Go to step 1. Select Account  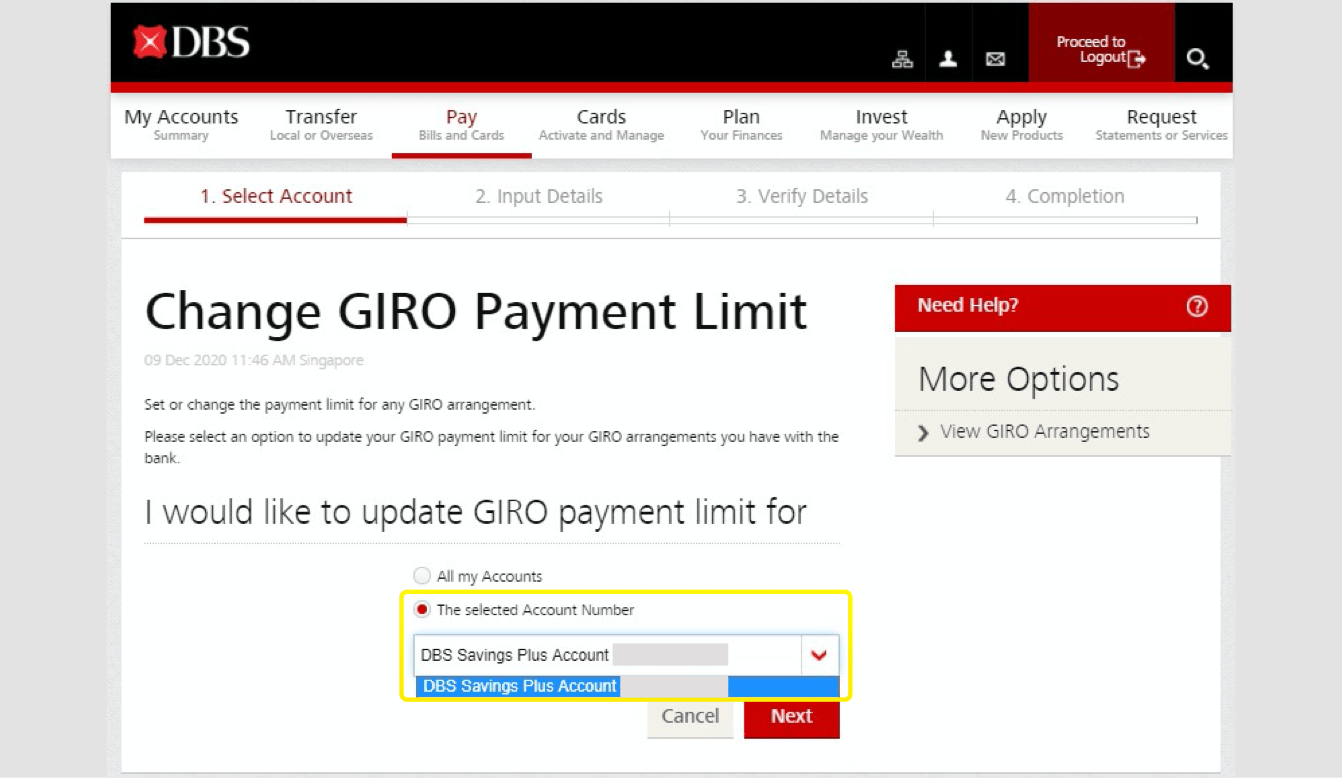(276, 197)
